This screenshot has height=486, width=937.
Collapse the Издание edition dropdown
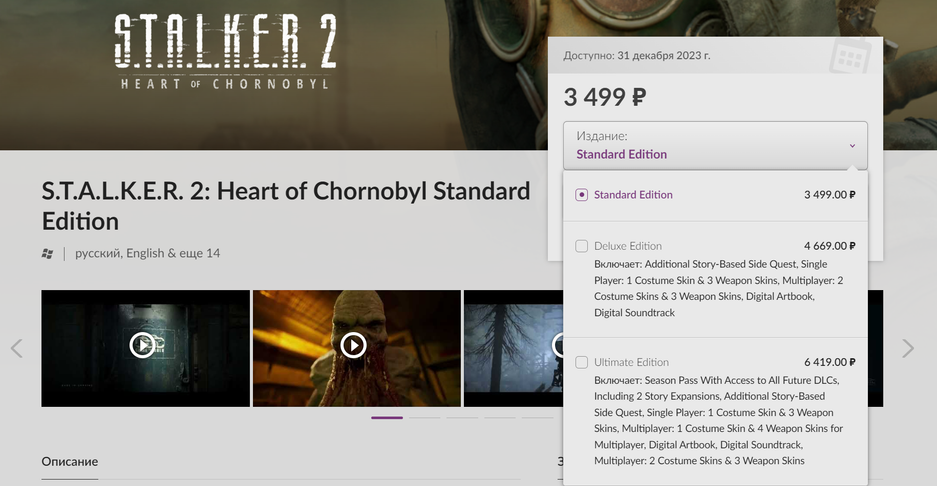[714, 145]
